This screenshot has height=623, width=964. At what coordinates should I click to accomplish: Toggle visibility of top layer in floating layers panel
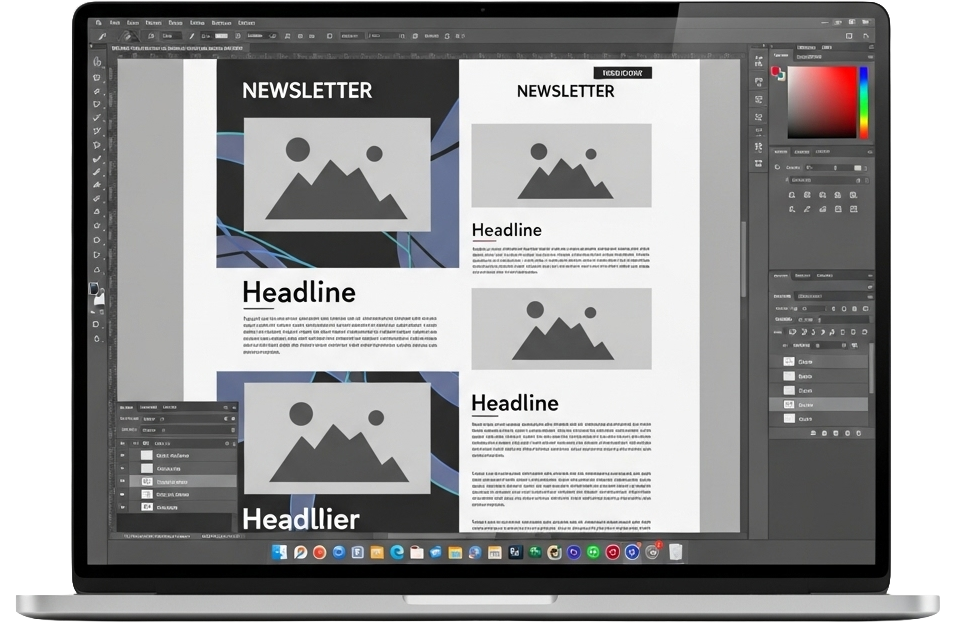[124, 455]
